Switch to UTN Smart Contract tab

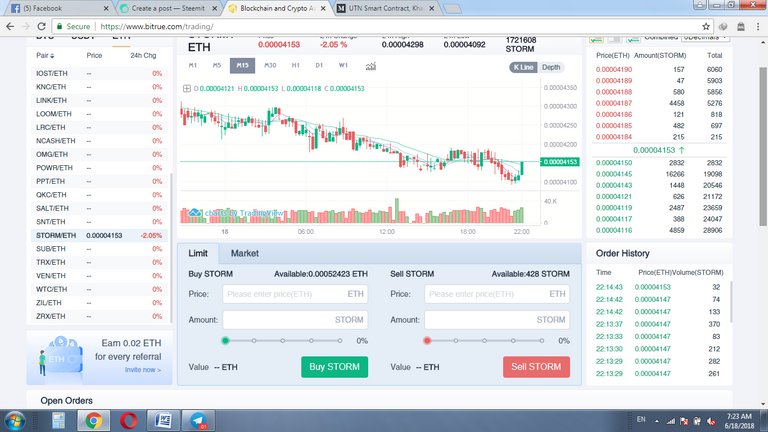tap(384, 8)
